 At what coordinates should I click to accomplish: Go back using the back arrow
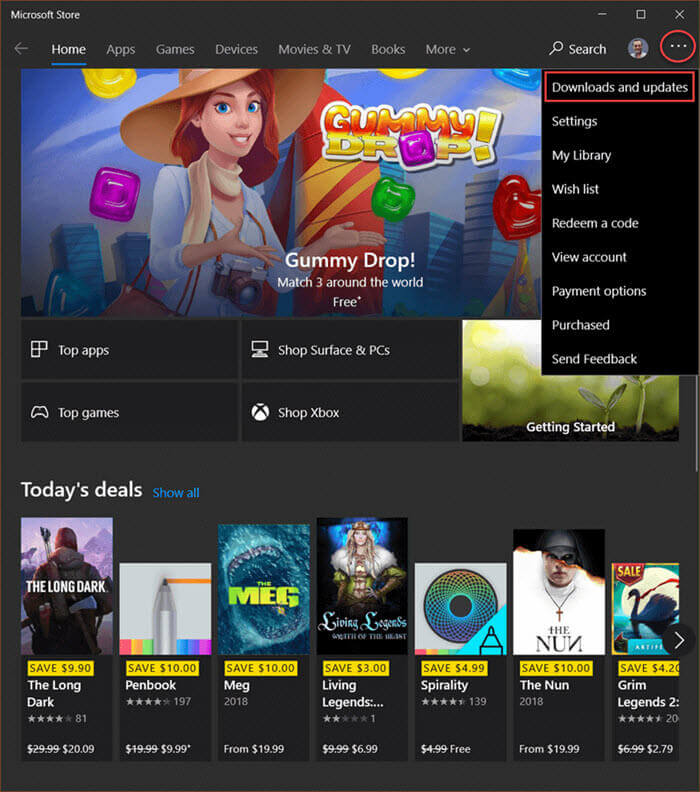(21, 48)
